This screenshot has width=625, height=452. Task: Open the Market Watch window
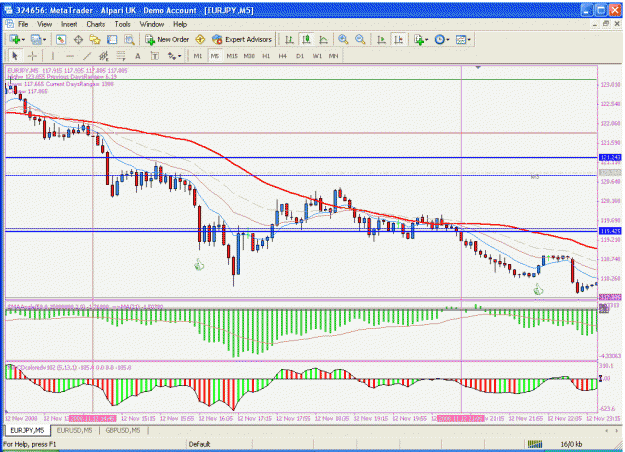(61, 39)
